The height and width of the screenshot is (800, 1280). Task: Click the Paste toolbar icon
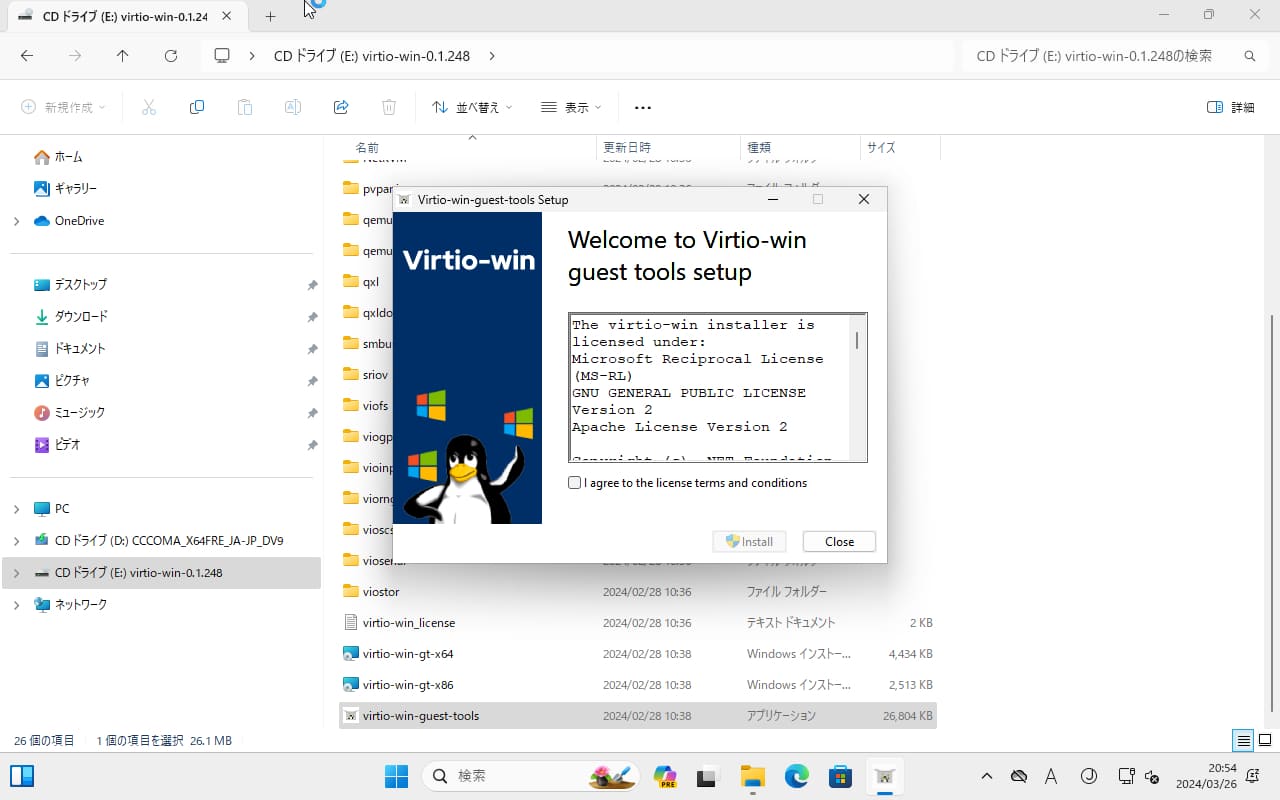[245, 107]
